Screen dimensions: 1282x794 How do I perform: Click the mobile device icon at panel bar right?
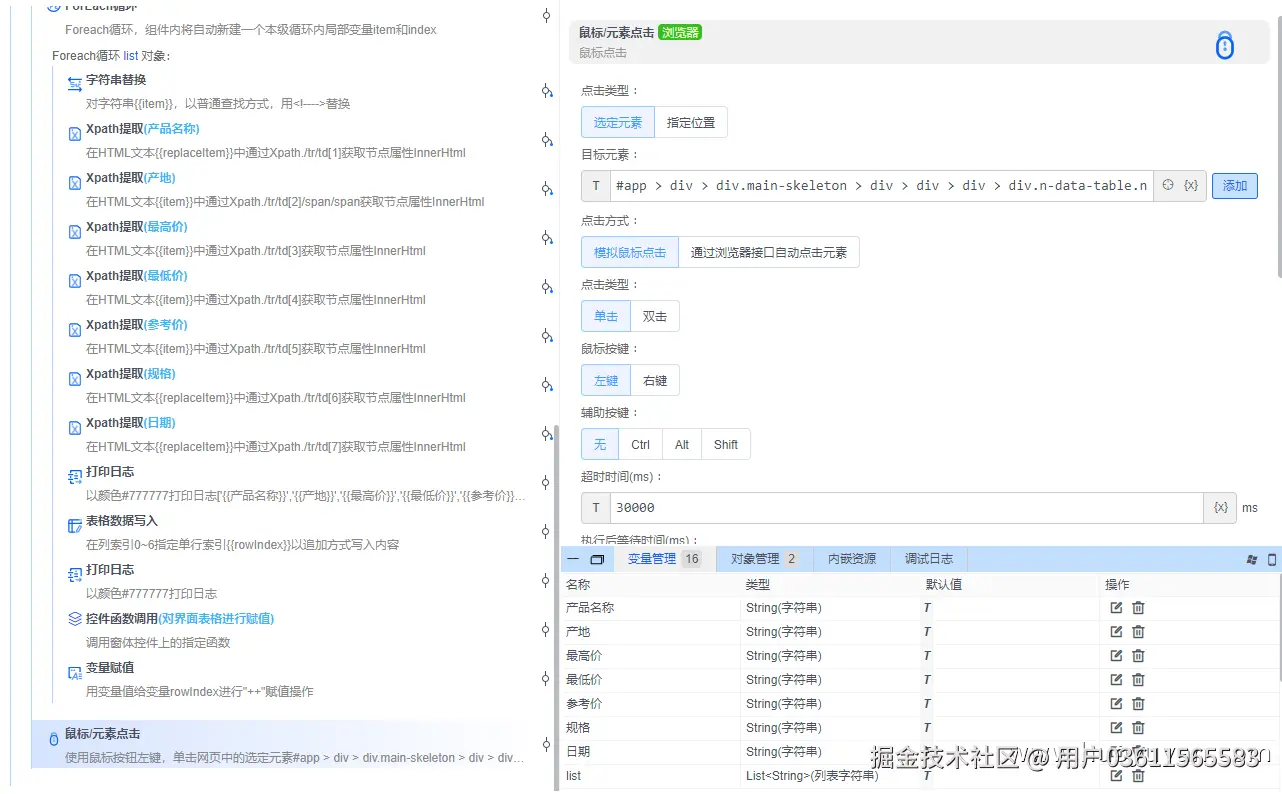click(1272, 559)
